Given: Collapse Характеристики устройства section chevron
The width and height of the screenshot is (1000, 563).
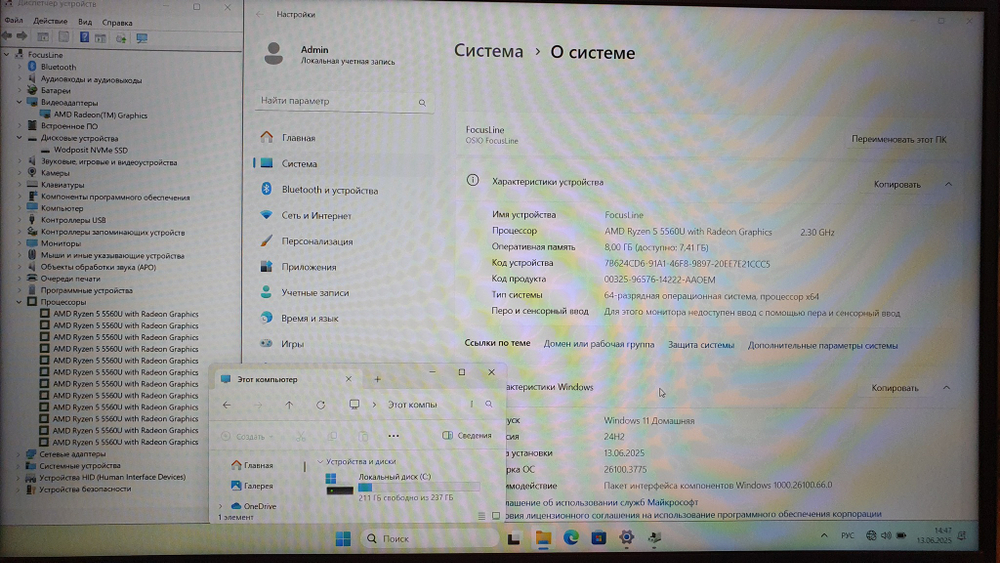Looking at the screenshot, I should pos(948,184).
